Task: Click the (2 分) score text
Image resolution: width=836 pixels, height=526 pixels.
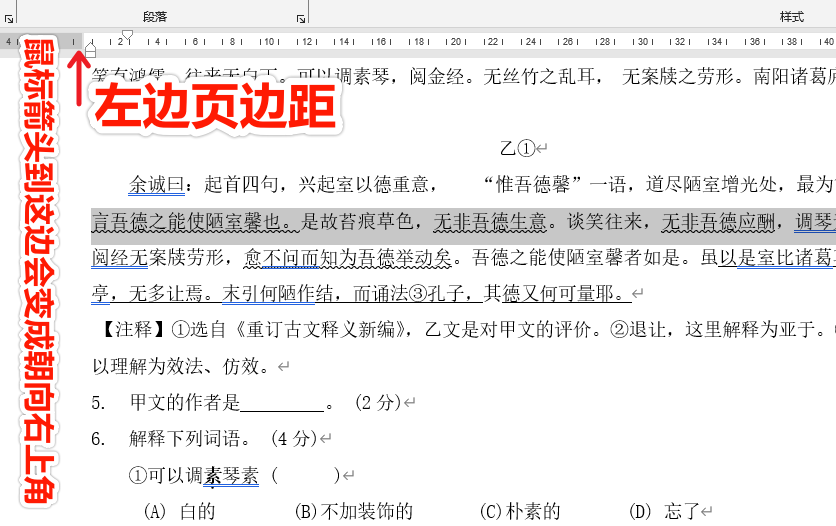Action: [378, 402]
